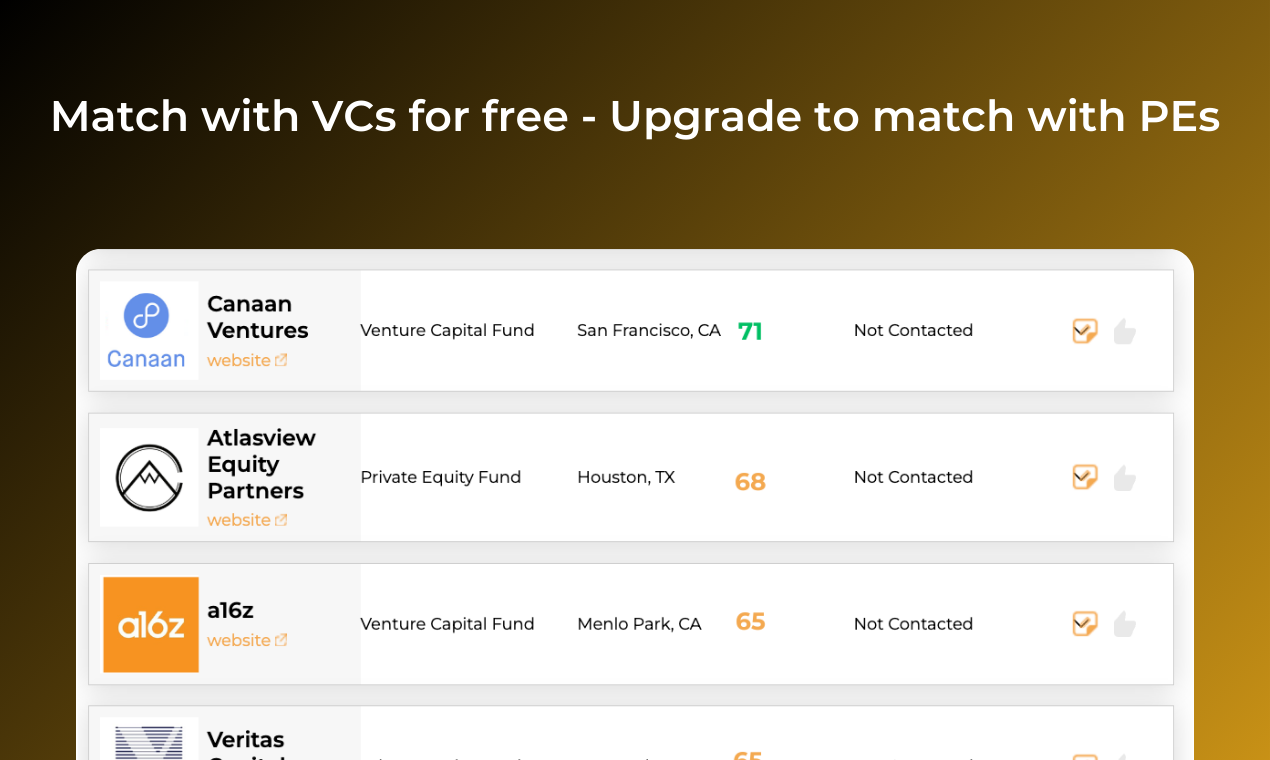1270x760 pixels.
Task: Click Not Contacted status for Canaan Ventures
Action: (913, 330)
